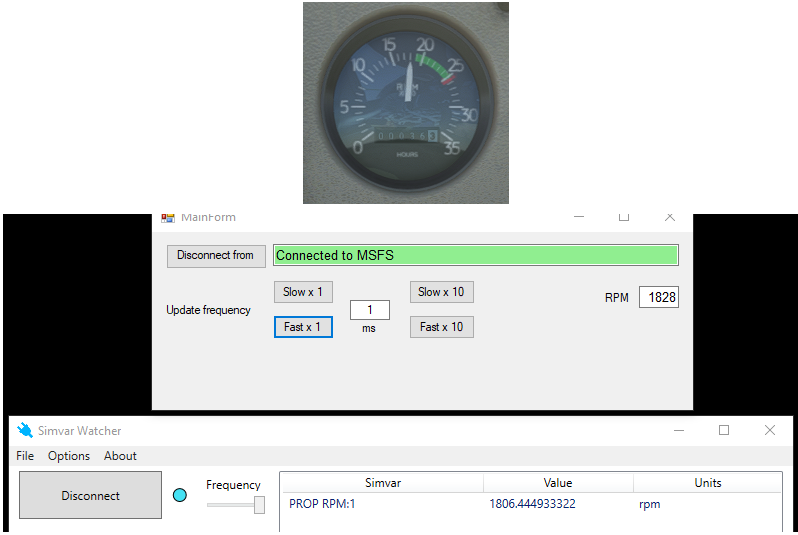This screenshot has width=798, height=535.
Task: Open the About menu
Action: tap(120, 456)
